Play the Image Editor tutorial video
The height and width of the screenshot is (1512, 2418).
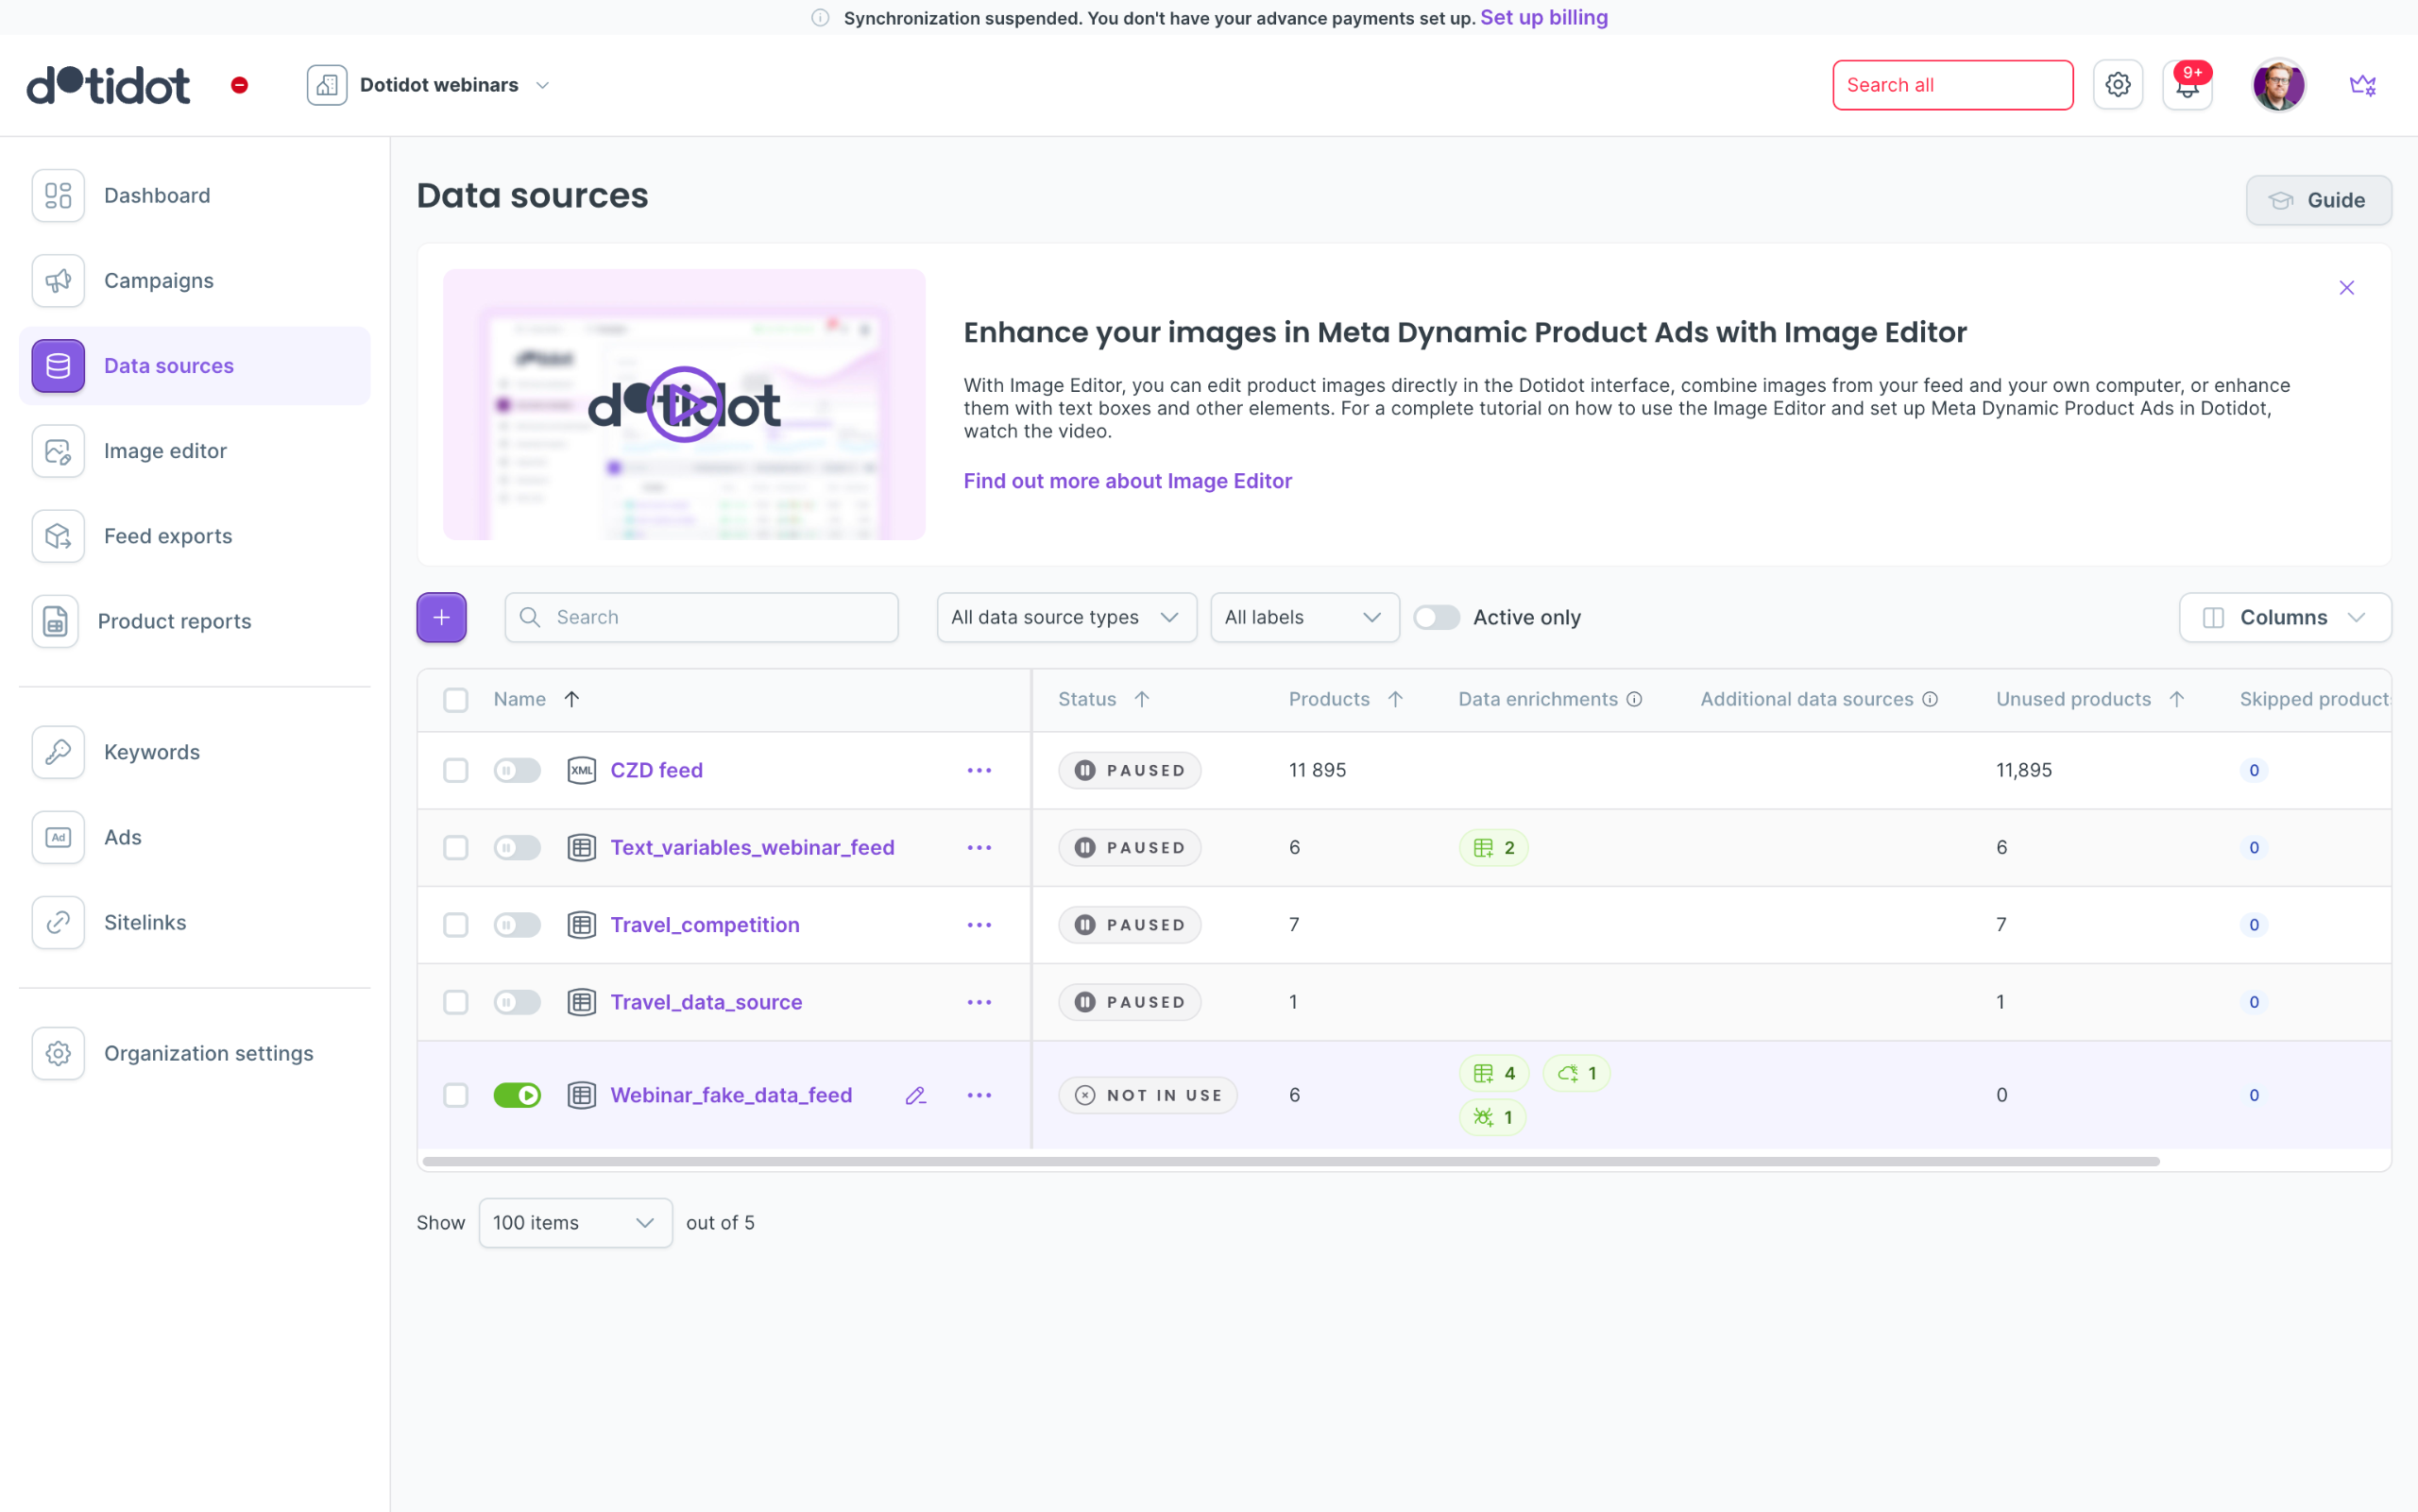[x=684, y=404]
